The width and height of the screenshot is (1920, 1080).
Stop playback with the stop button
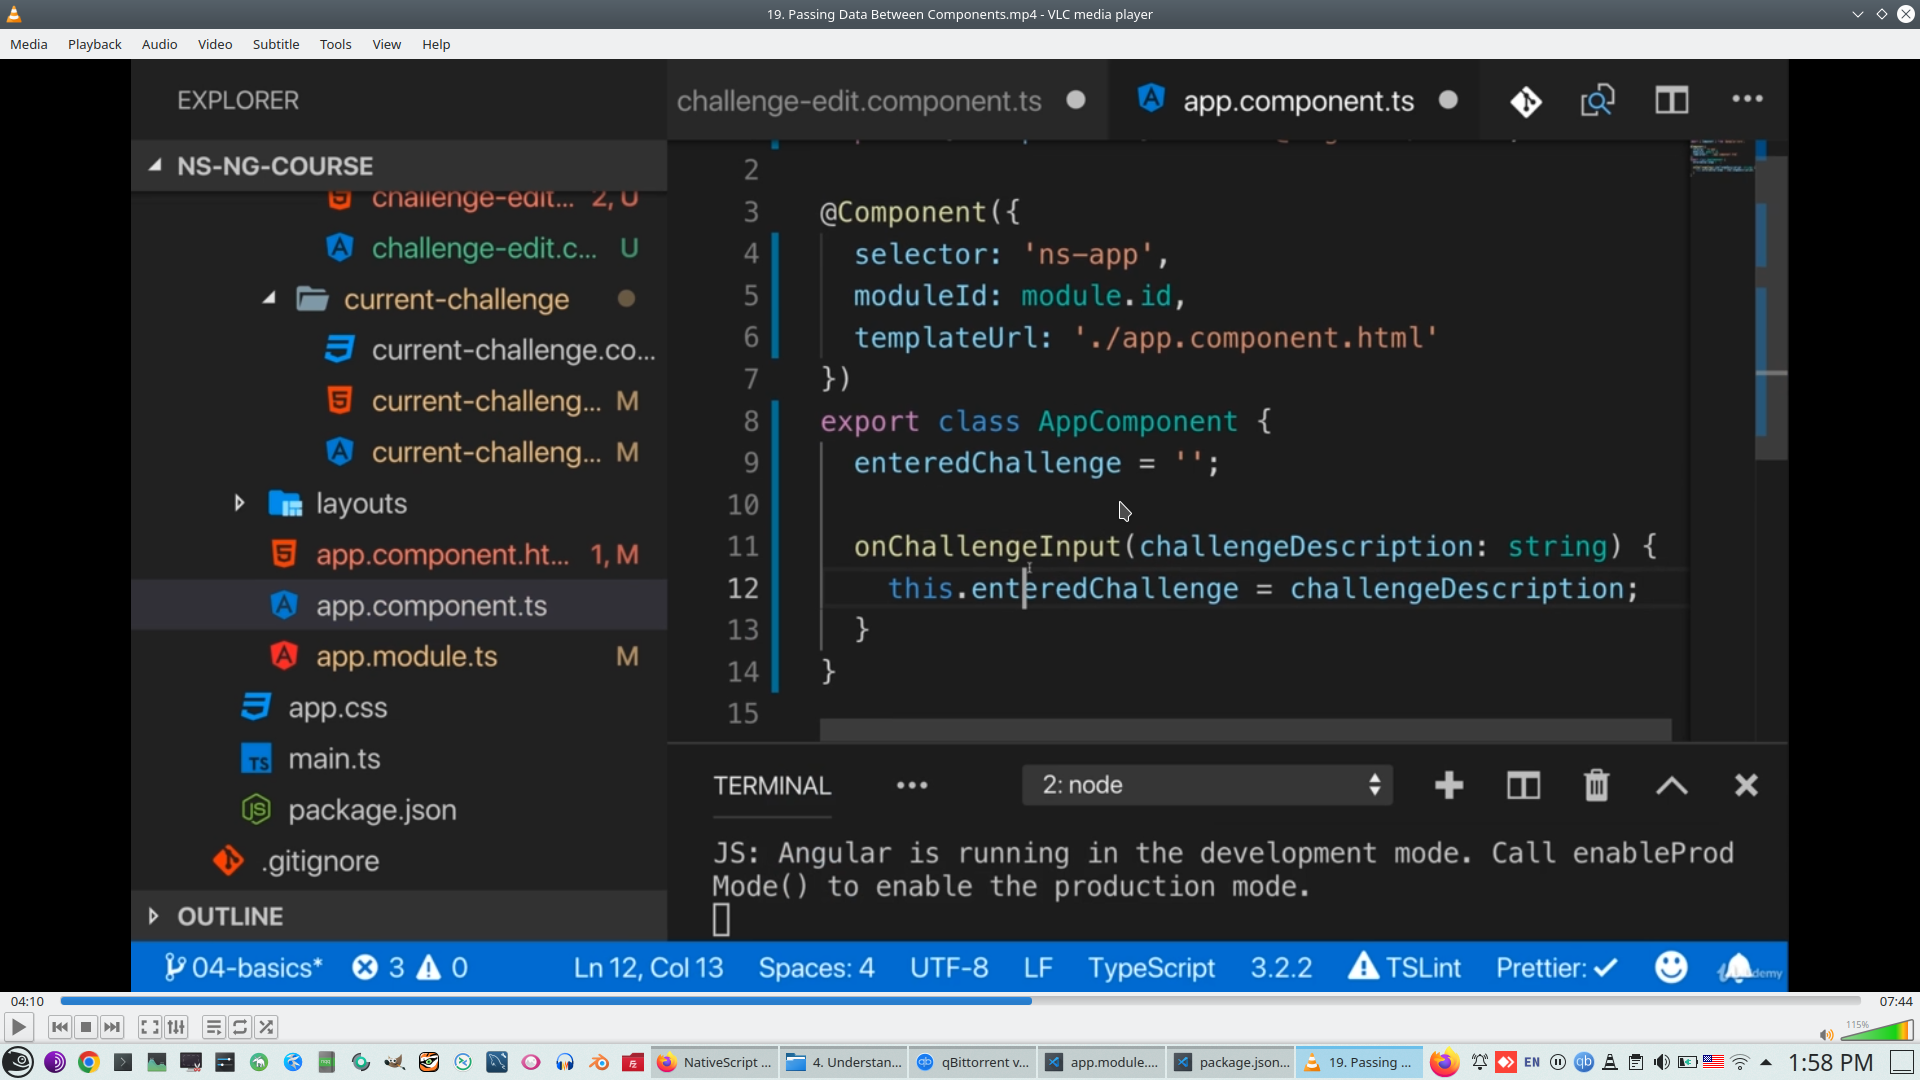point(86,1027)
